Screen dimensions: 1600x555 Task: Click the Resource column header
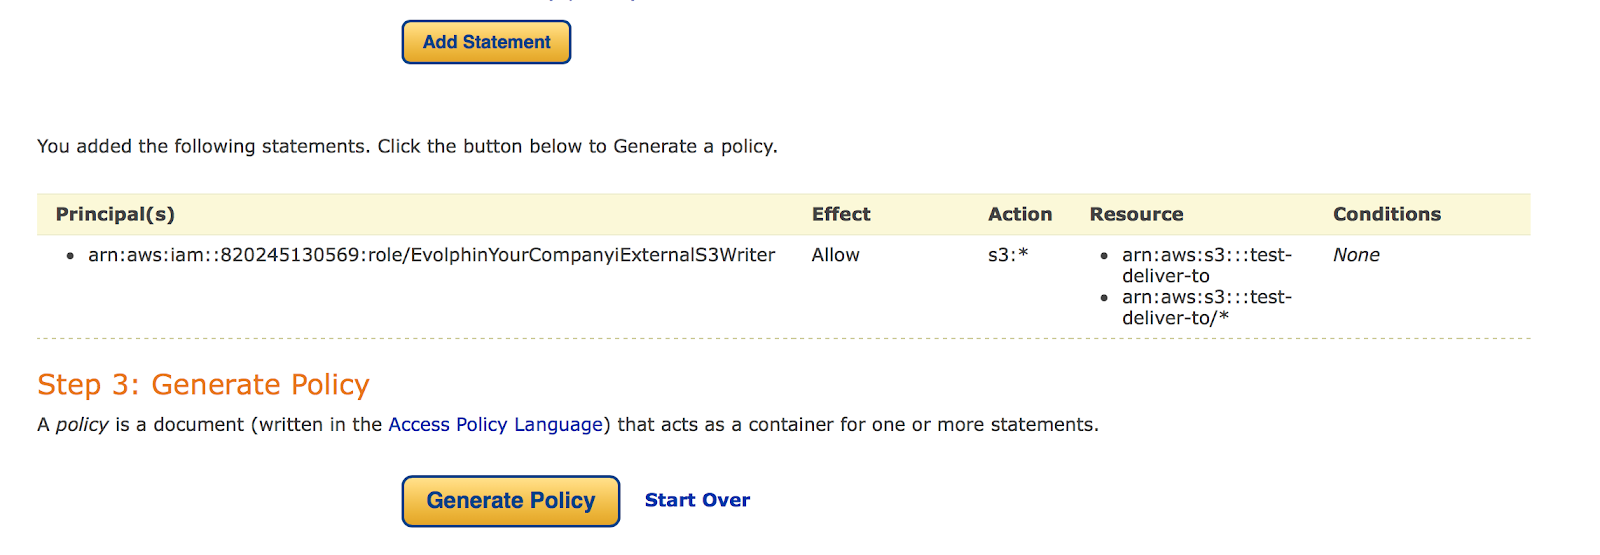[1136, 214]
